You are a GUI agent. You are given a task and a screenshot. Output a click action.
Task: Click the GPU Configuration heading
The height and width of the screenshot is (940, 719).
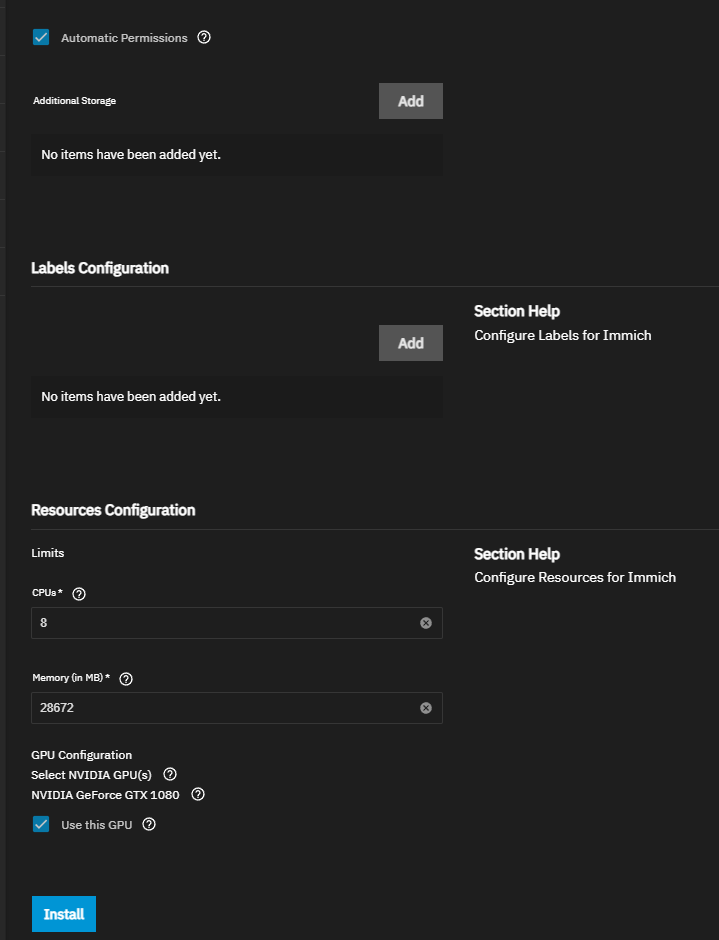click(x=81, y=754)
